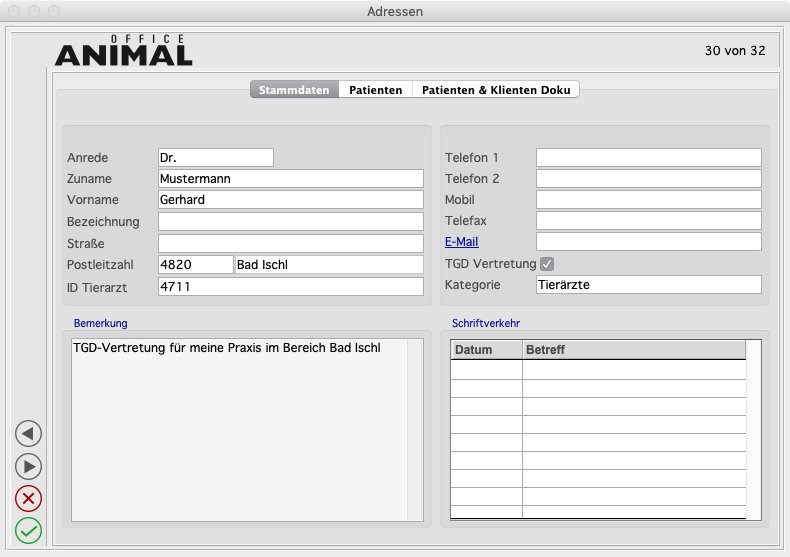The width and height of the screenshot is (790, 557).
Task: Click the red X cancel icon
Action: click(x=29, y=498)
